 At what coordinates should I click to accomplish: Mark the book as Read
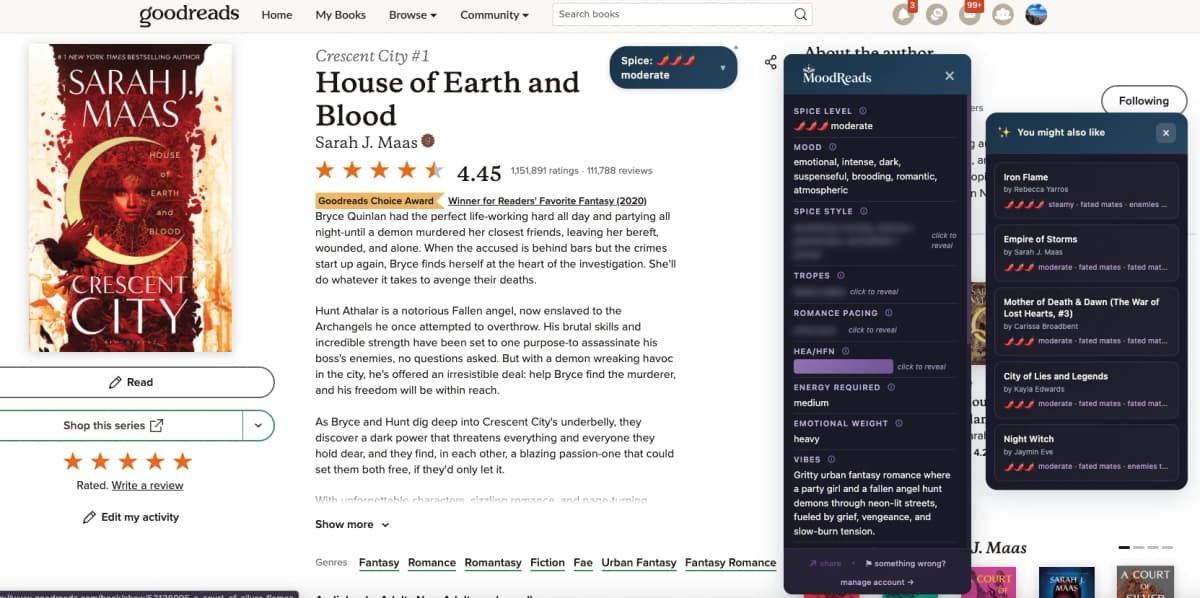click(x=138, y=382)
